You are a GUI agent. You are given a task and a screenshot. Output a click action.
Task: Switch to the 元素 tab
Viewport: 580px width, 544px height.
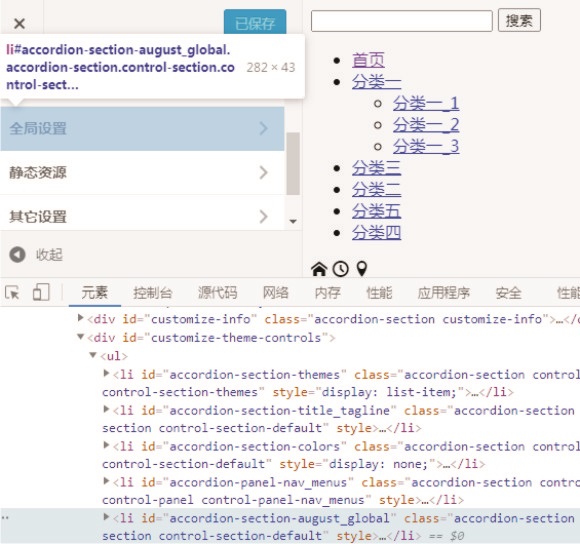pos(95,293)
